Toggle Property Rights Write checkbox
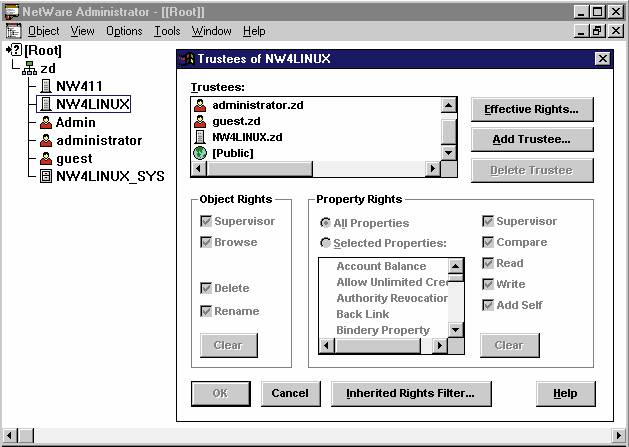The height and width of the screenshot is (447, 629). (x=488, y=284)
